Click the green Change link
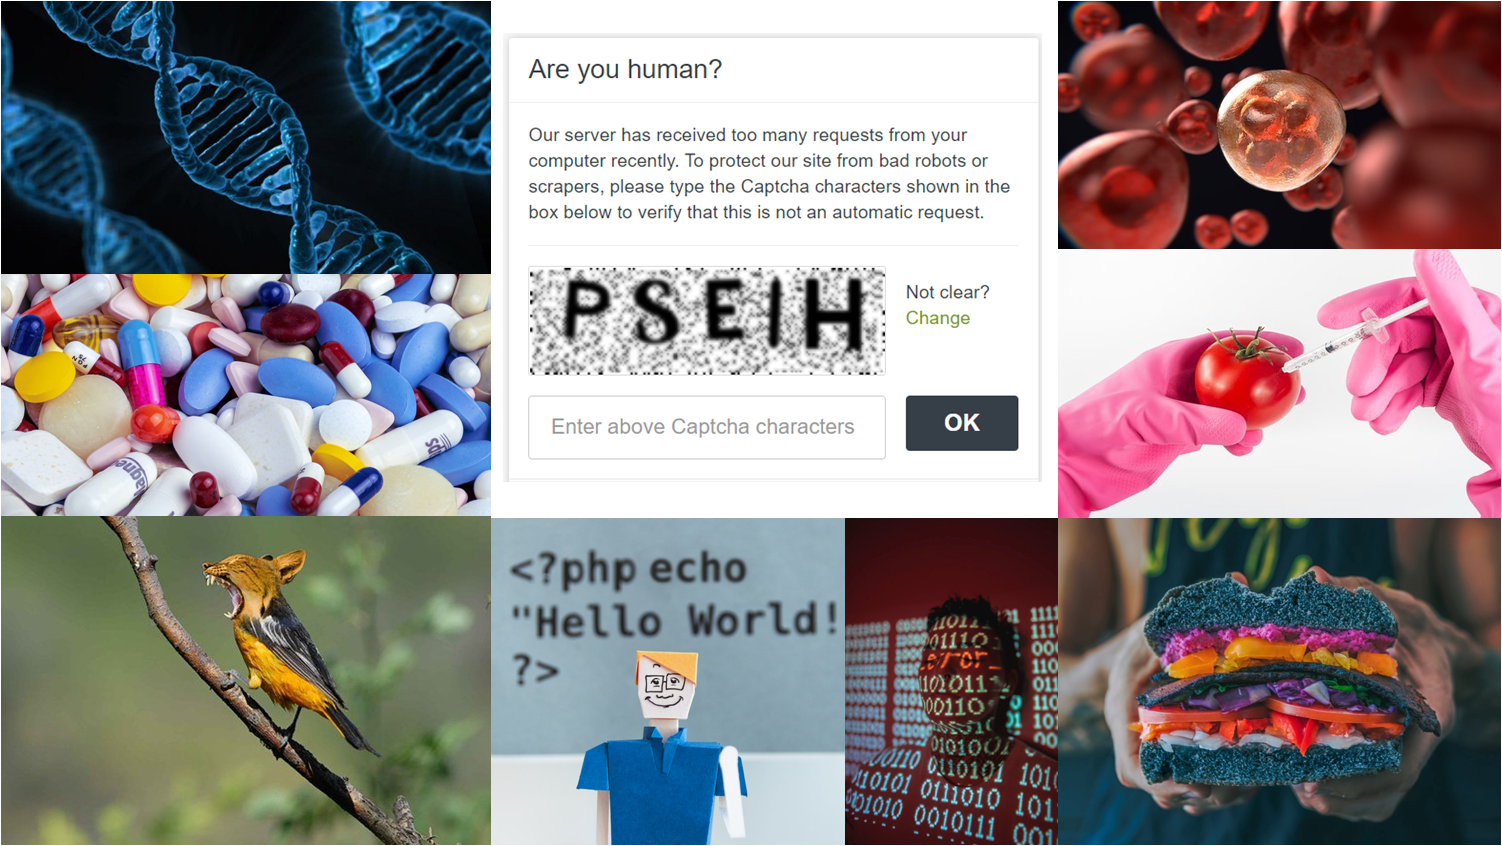The width and height of the screenshot is (1502, 846). point(937,318)
